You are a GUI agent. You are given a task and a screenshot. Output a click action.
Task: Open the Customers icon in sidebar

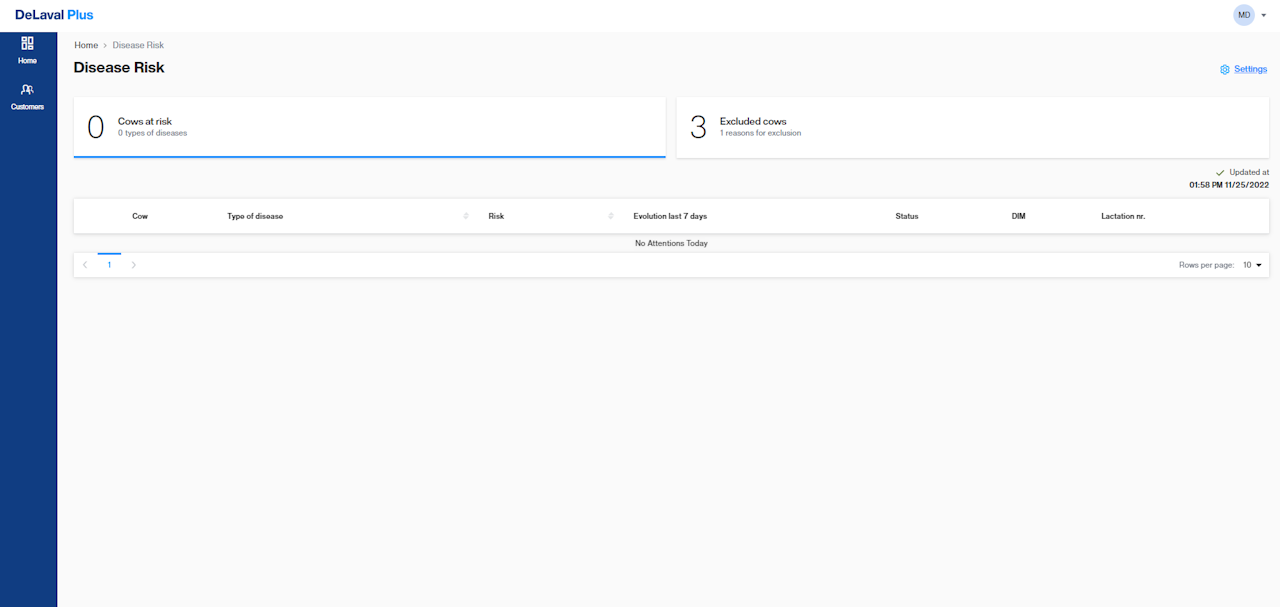[x=27, y=90]
